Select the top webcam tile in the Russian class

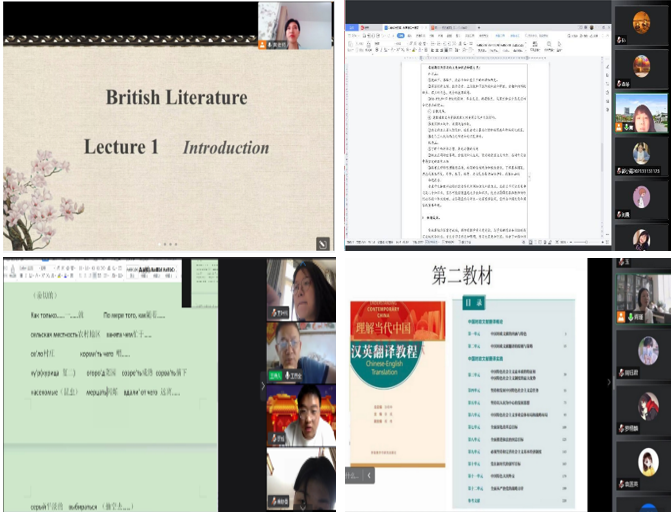300,290
